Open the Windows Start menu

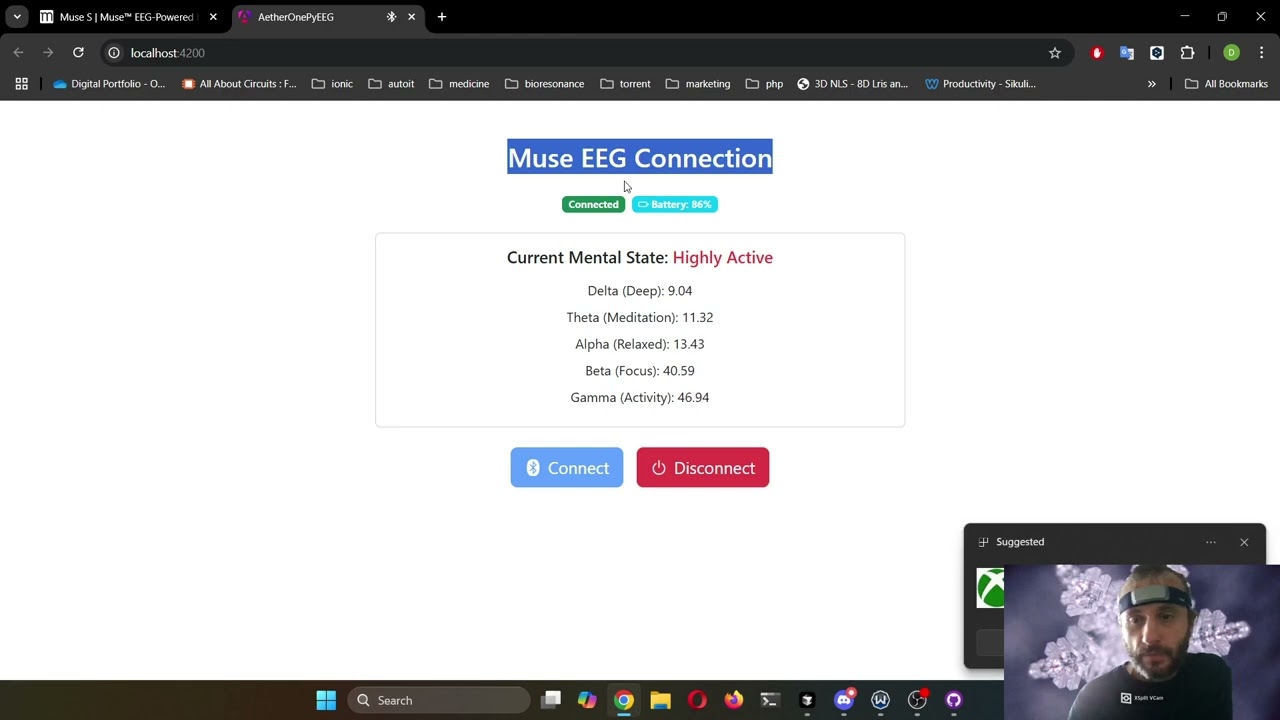point(326,700)
